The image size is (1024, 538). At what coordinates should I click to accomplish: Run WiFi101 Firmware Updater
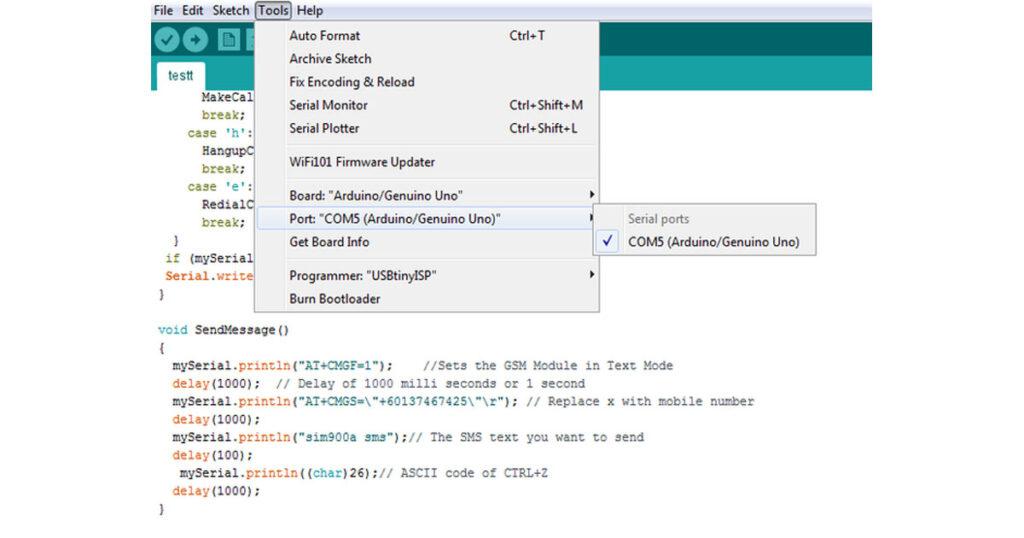pyautogui.click(x=362, y=162)
